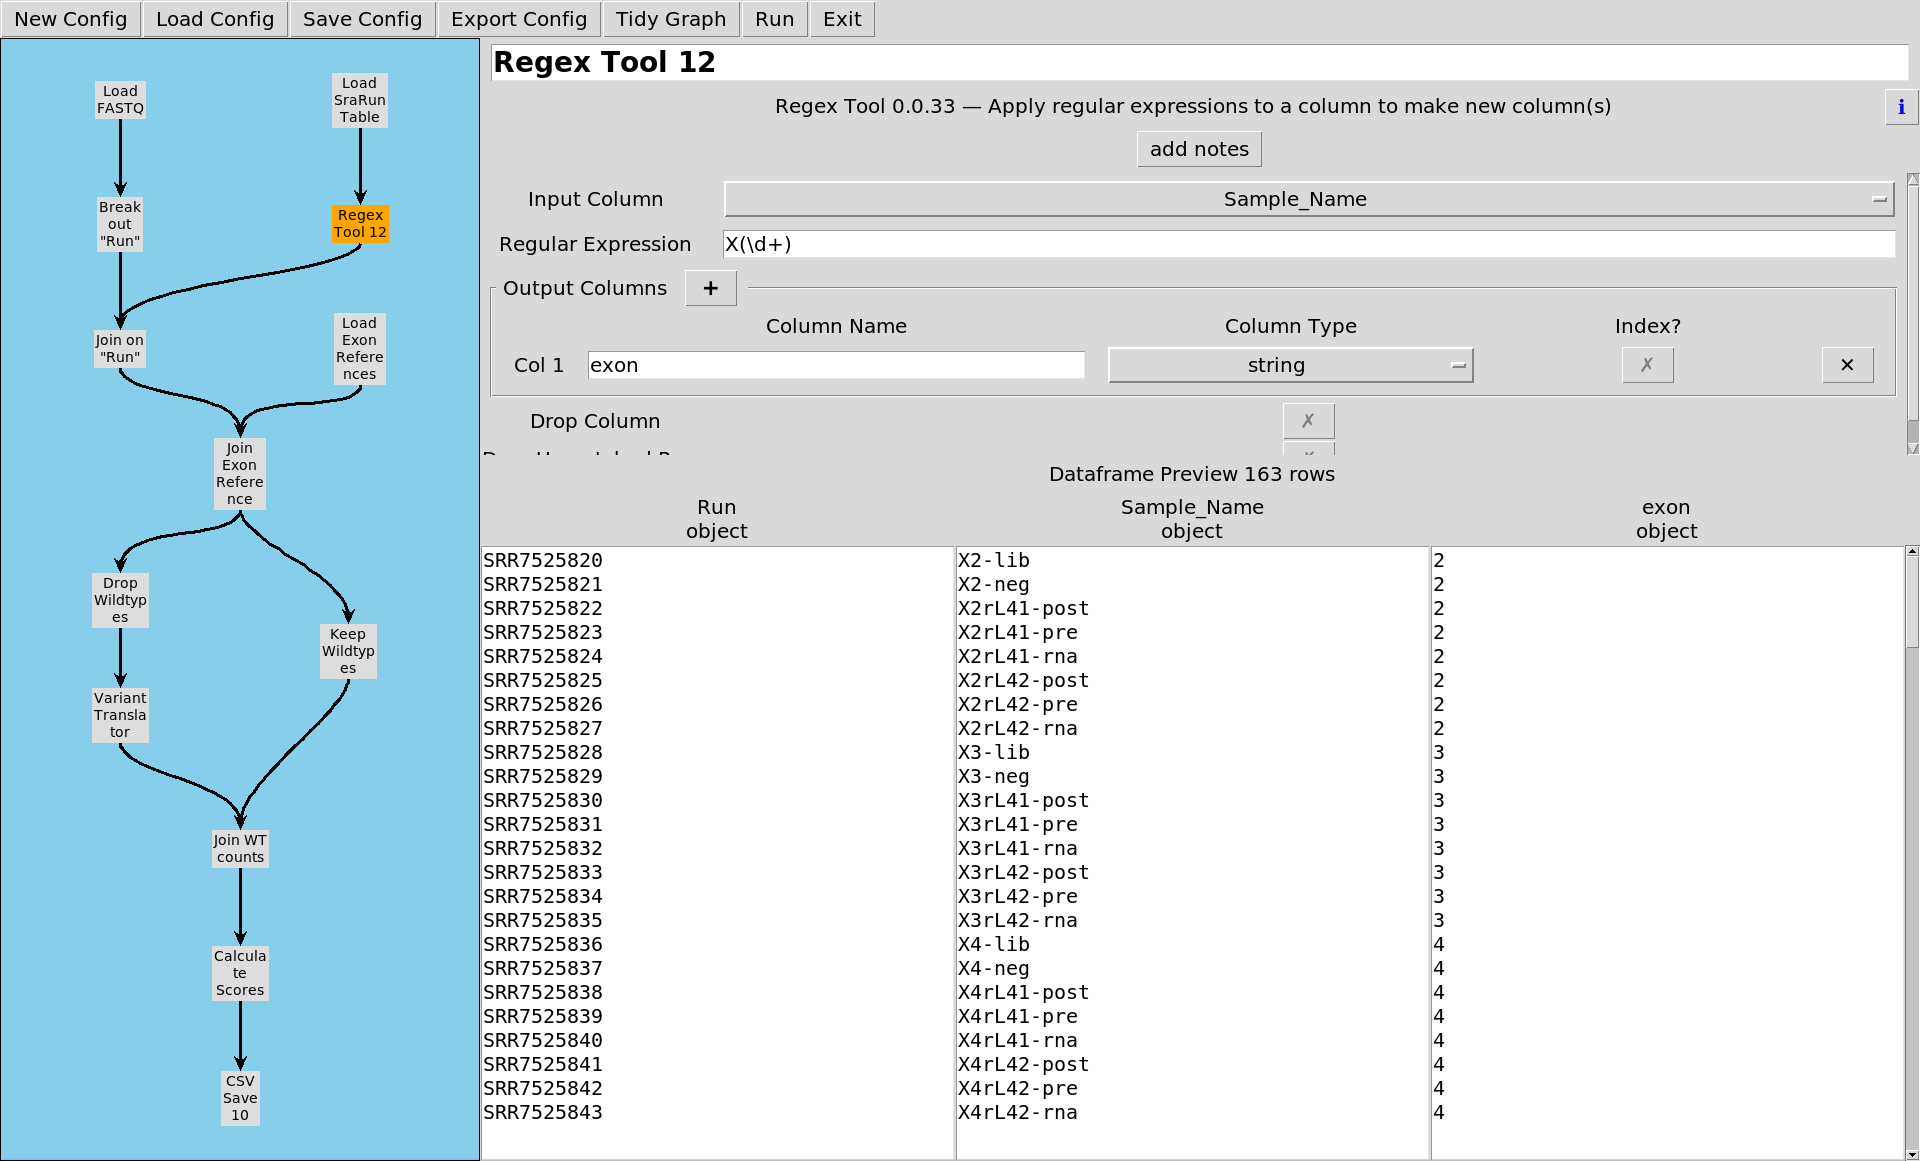Remove Col 1 with the X button
This screenshot has height=1161, width=1920.
[x=1846, y=365]
